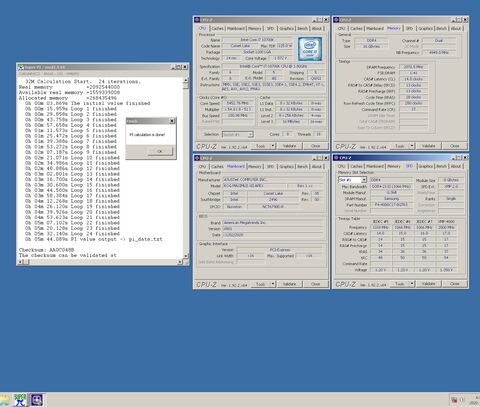Open the Socket Selection dropdown in CPU-Z
The image size is (480, 407).
(238, 134)
